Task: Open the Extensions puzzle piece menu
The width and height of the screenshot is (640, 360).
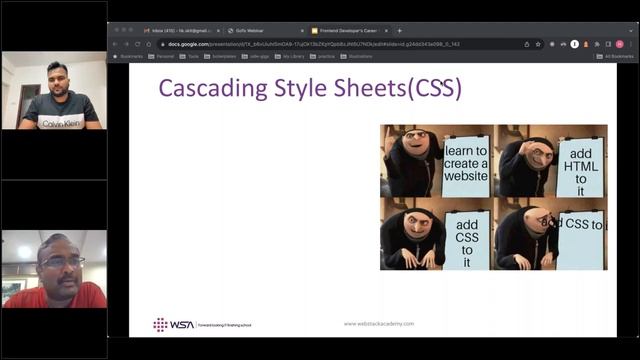Action: (597, 44)
